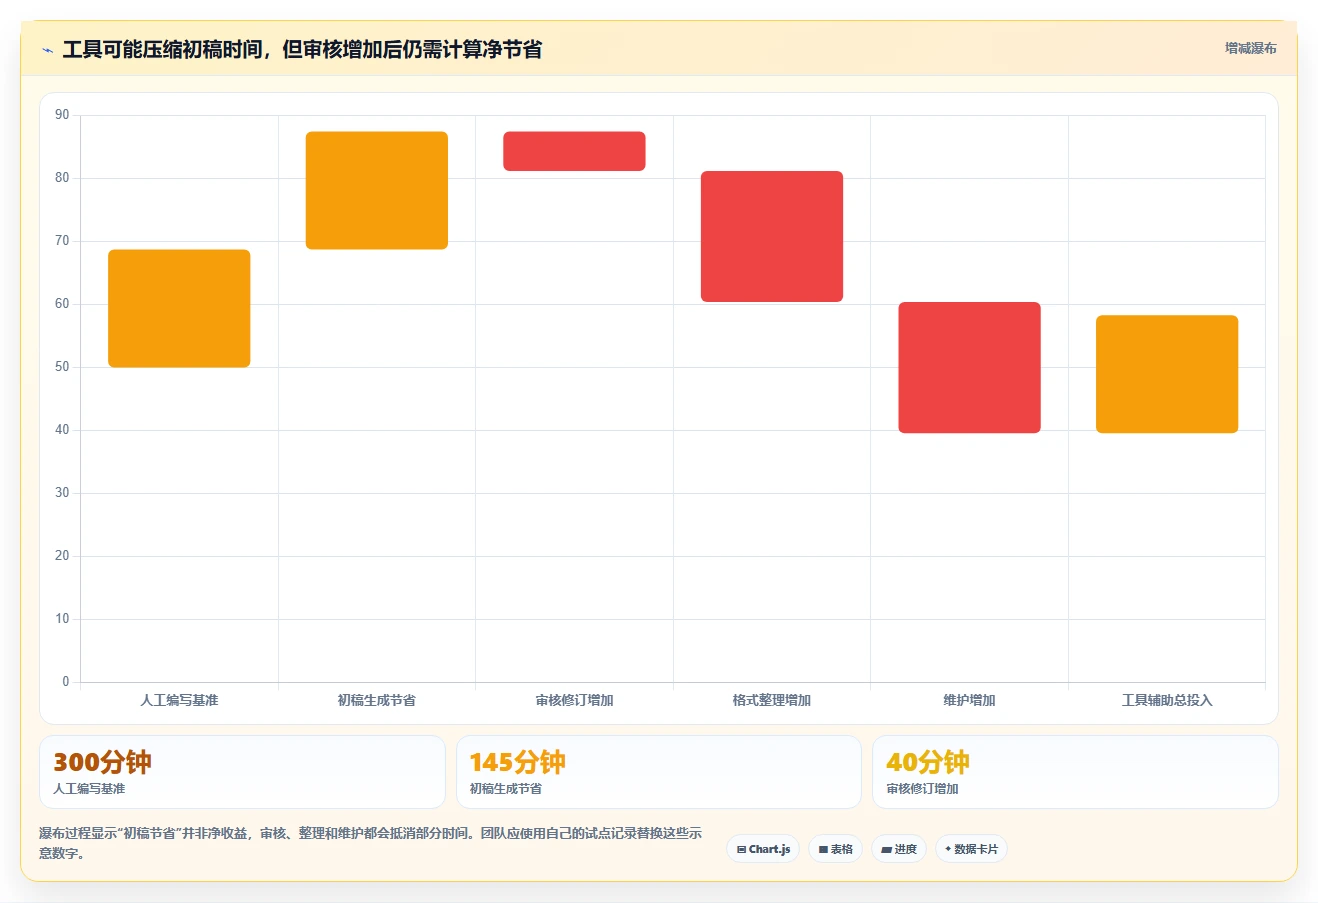Viewport: 1318px width, 903px height.
Task: Click the red bar above 维护增加
Action: click(969, 367)
